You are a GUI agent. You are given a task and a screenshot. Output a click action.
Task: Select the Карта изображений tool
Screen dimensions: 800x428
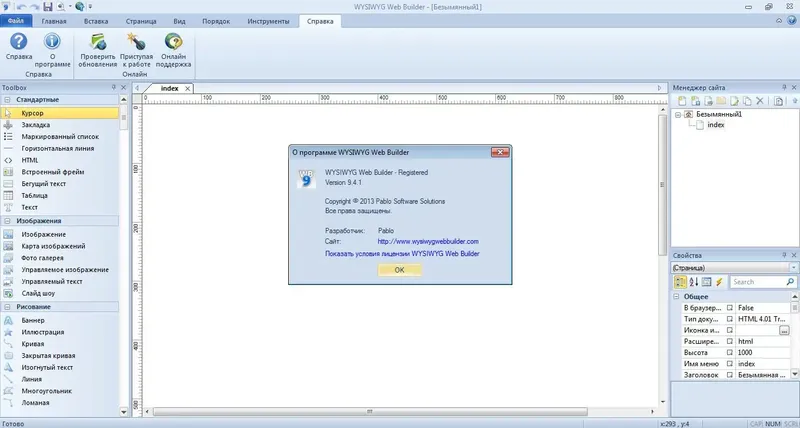coord(53,246)
